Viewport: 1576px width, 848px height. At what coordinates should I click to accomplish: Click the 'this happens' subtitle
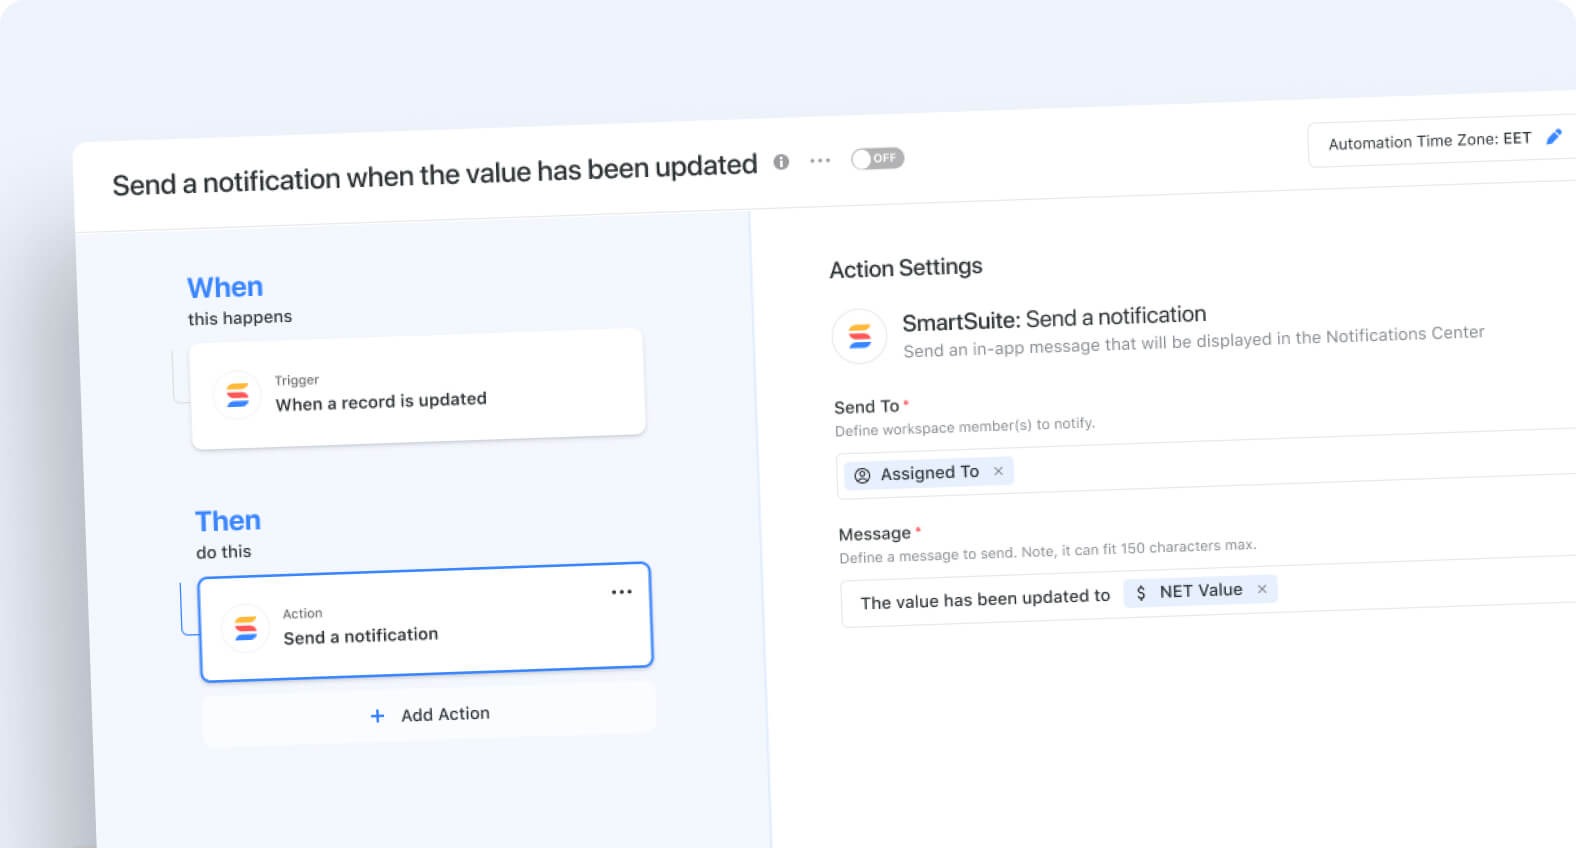[240, 318]
